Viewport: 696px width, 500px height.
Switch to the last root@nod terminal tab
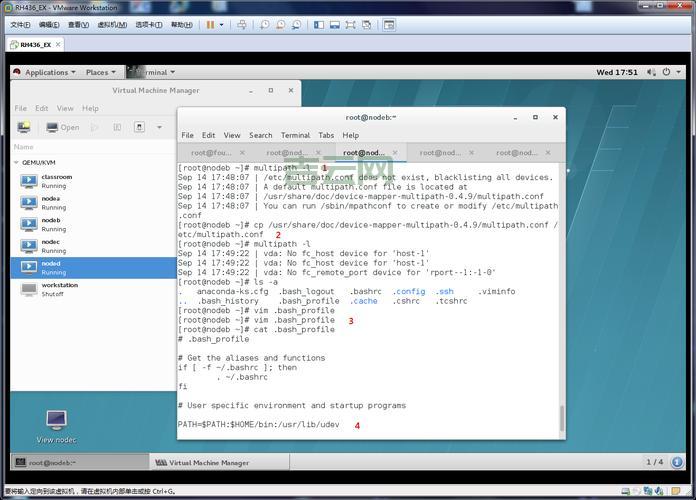point(517,153)
